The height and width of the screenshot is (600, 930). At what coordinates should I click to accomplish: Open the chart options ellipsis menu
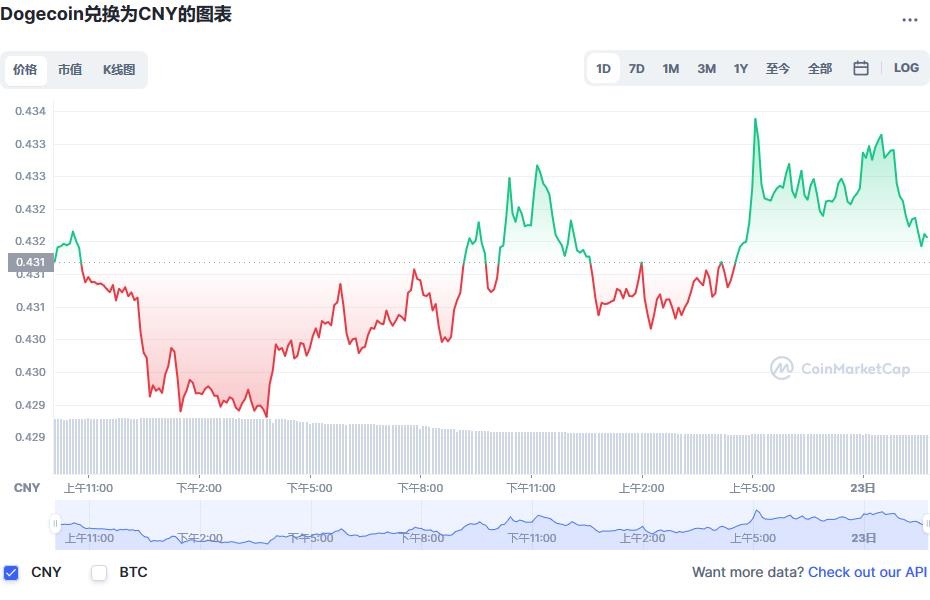[x=910, y=20]
